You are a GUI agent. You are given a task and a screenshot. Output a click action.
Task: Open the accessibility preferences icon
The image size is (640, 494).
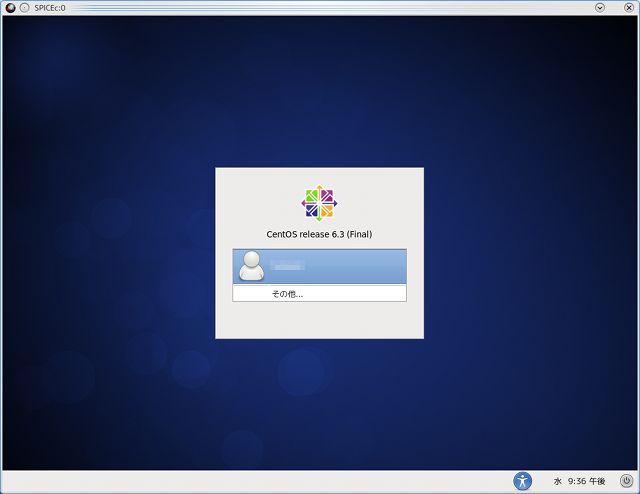(522, 481)
